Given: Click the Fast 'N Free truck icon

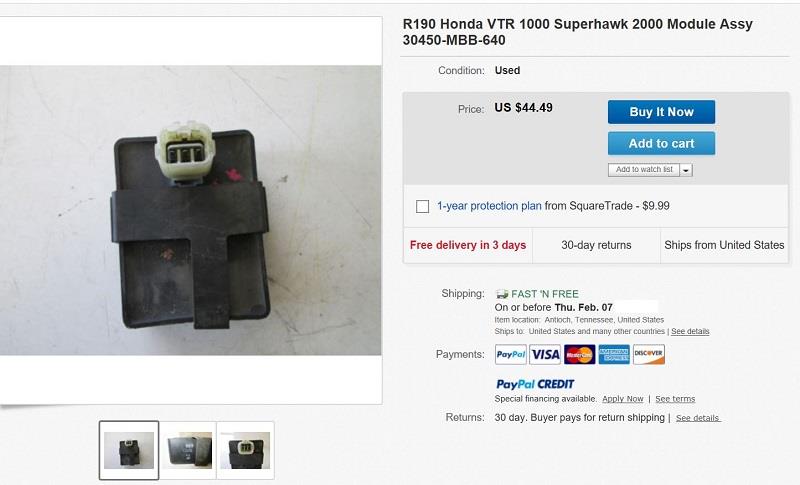Looking at the screenshot, I should pyautogui.click(x=502, y=294).
